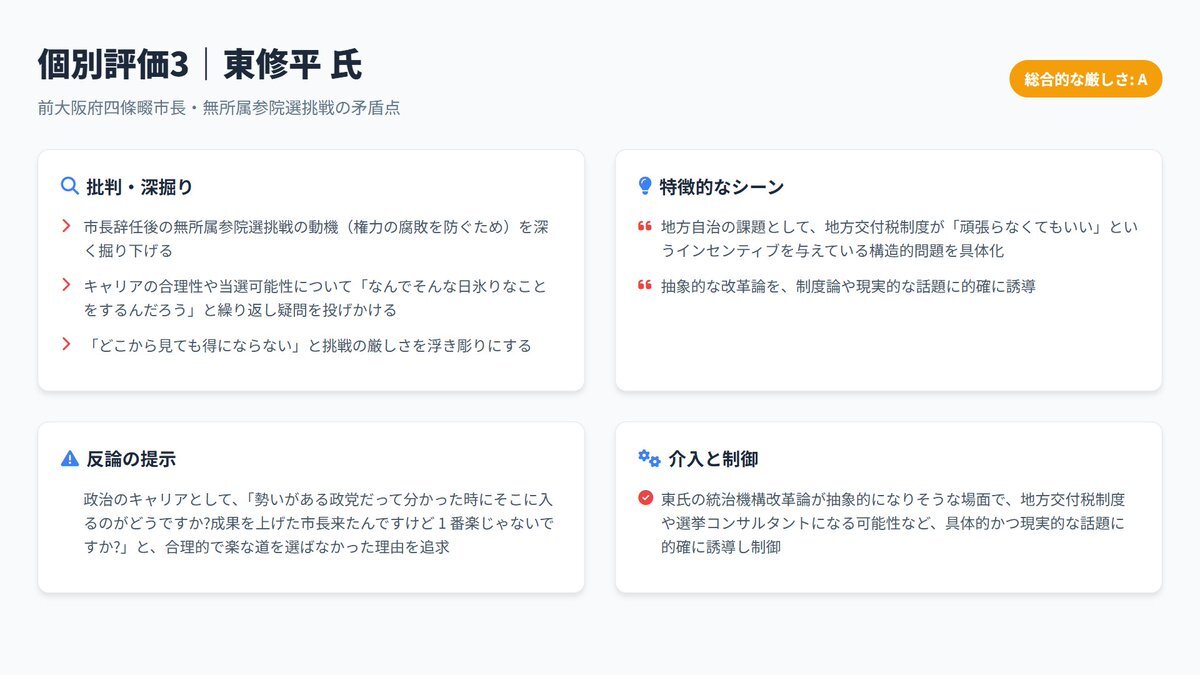Click the quote icon before 抽象的な改革論
The height and width of the screenshot is (675, 1200).
[645, 286]
